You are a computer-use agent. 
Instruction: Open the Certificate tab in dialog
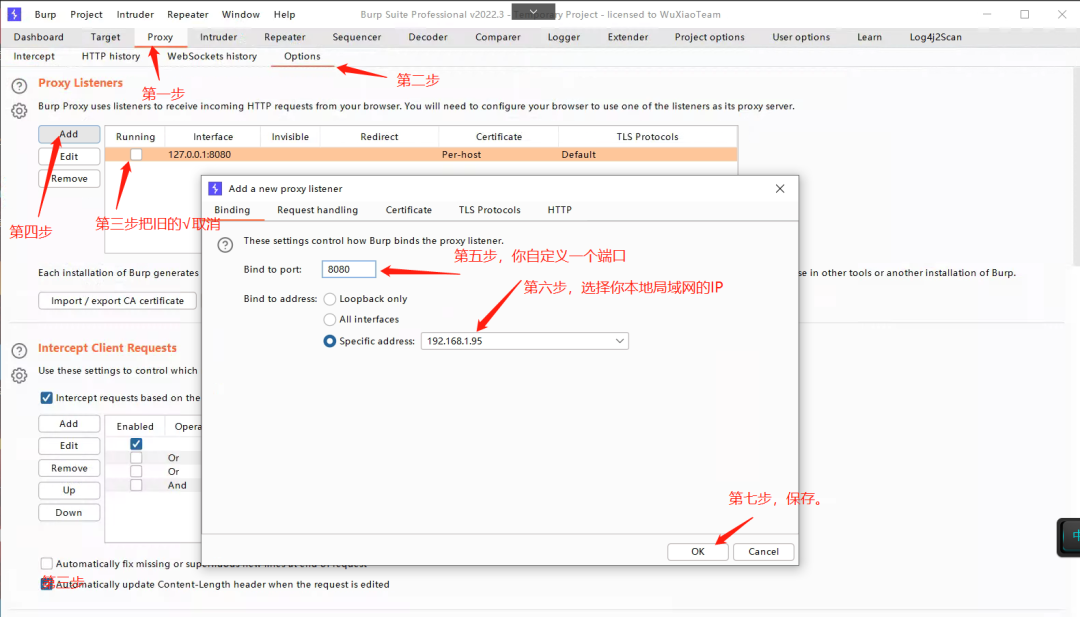408,210
